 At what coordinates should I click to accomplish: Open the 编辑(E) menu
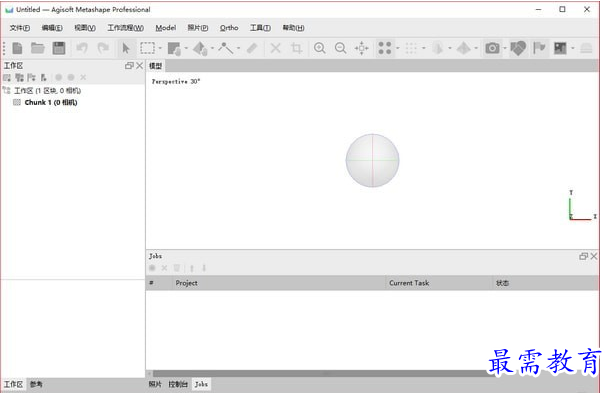coord(52,28)
